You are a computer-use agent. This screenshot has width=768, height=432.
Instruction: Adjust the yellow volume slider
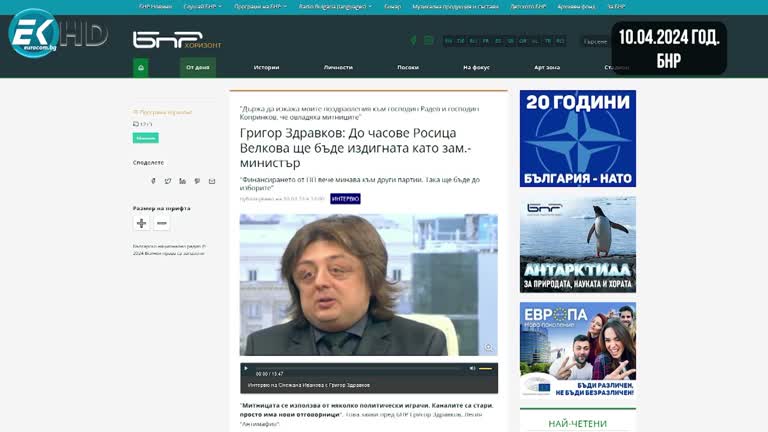point(485,368)
